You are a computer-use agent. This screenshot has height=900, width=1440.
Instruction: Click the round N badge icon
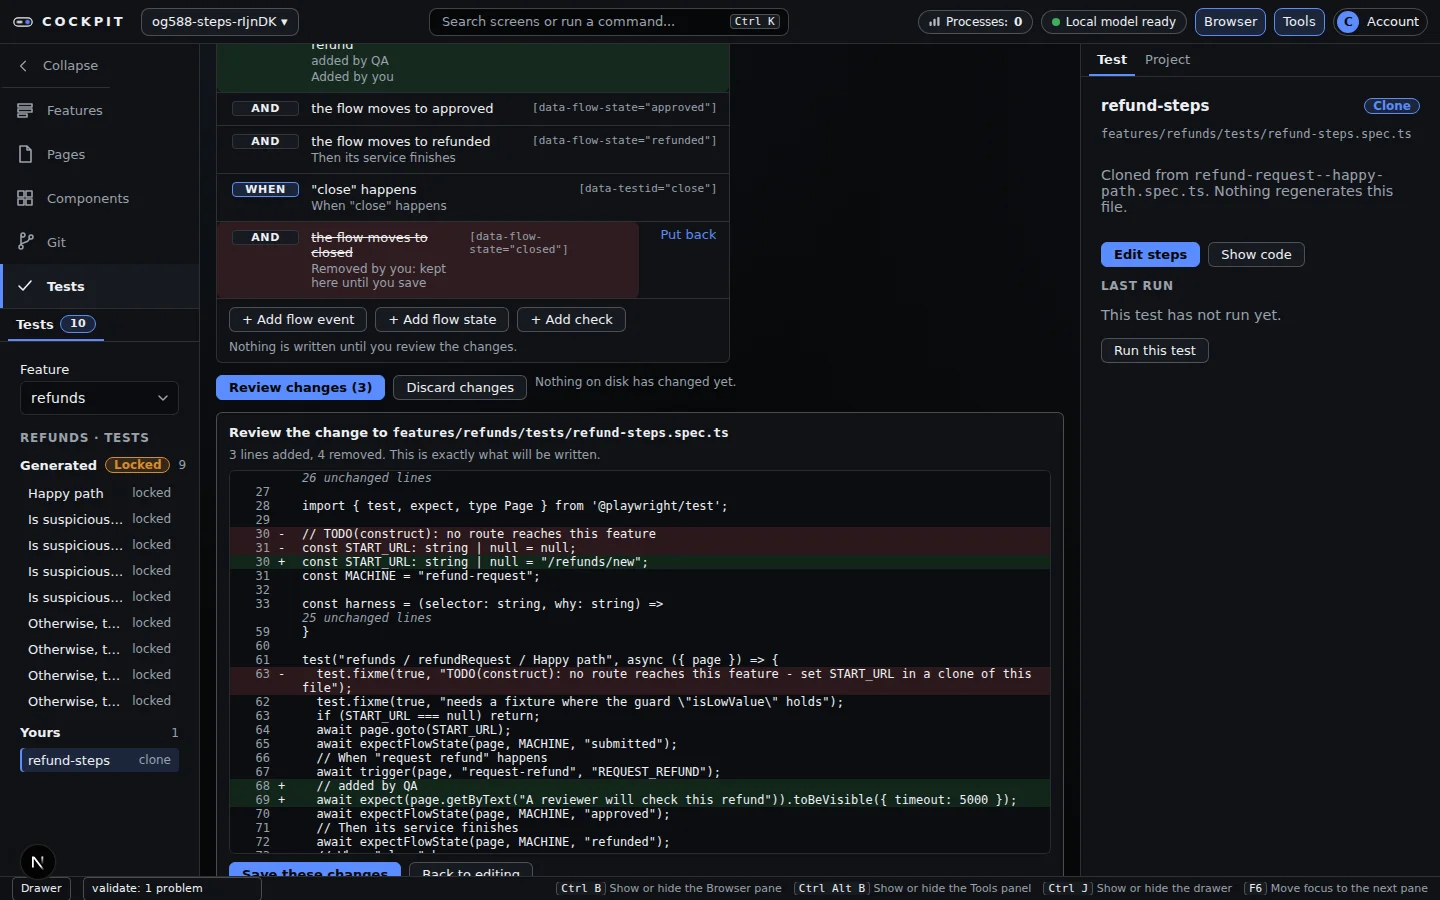pos(37,862)
